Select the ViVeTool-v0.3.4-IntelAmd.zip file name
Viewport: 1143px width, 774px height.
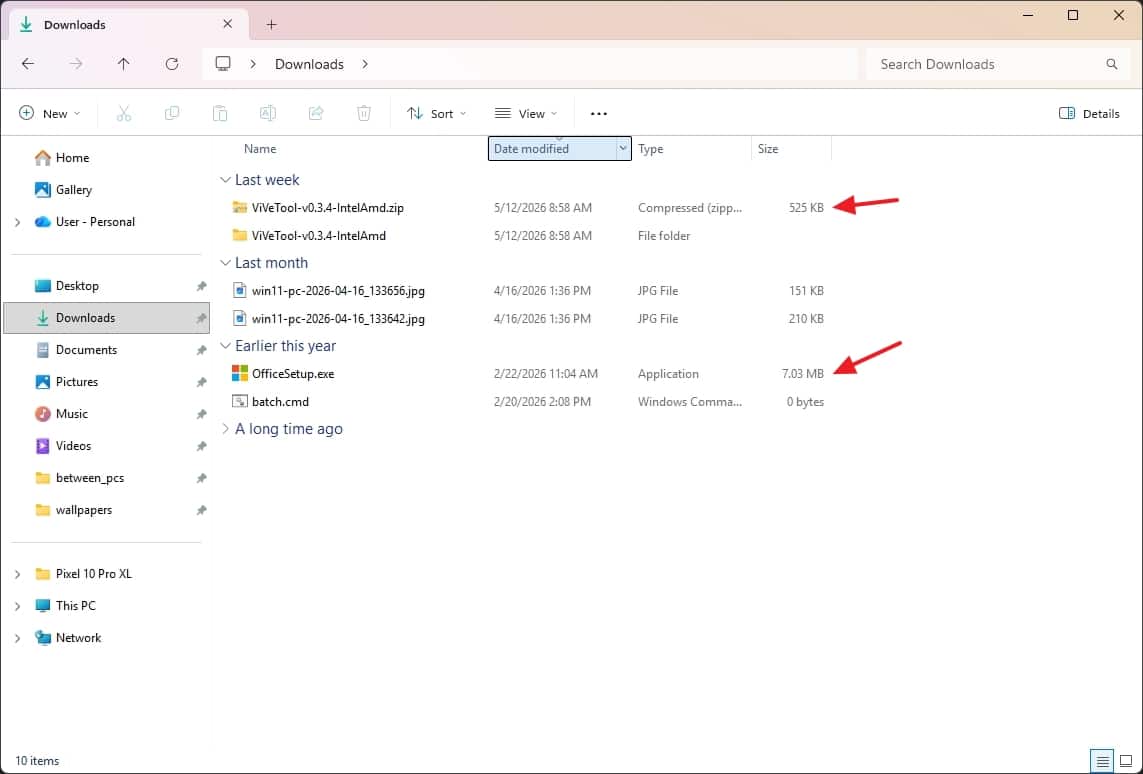(x=327, y=207)
